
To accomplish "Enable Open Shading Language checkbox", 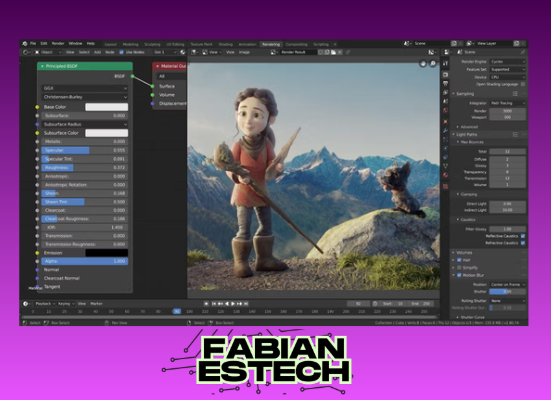I will coord(523,84).
